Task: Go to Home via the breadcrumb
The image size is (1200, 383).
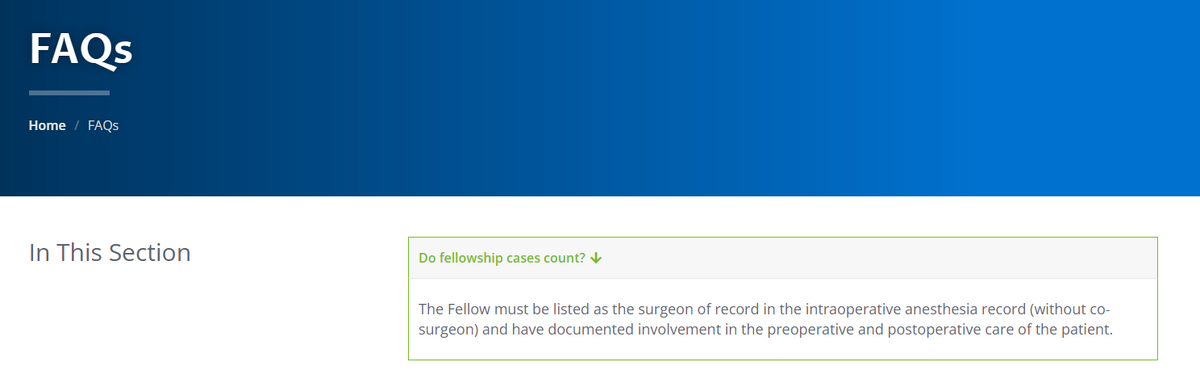Action: [47, 126]
